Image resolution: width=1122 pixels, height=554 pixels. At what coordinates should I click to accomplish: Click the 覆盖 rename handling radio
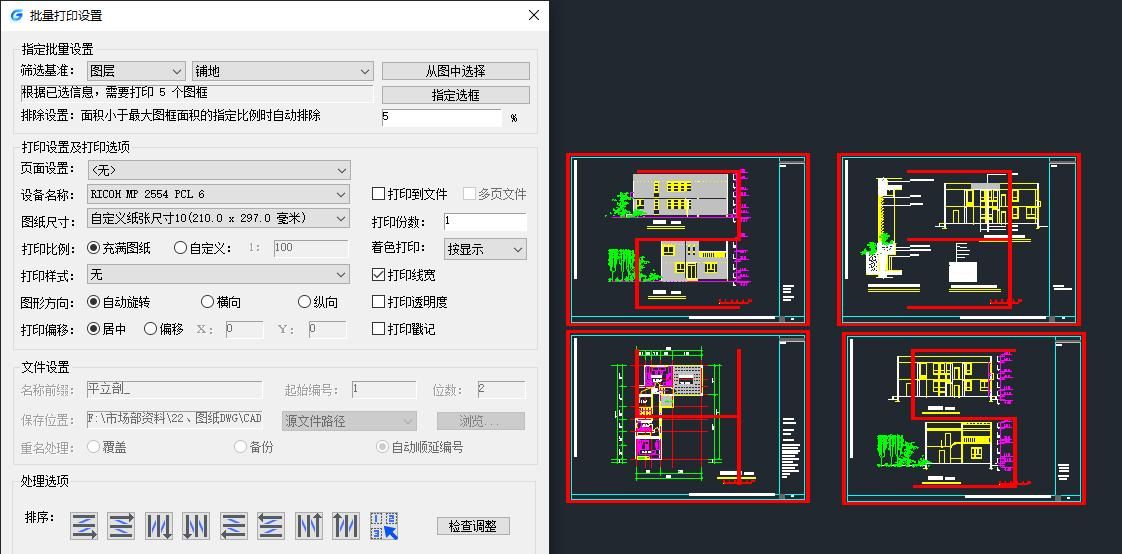click(93, 447)
